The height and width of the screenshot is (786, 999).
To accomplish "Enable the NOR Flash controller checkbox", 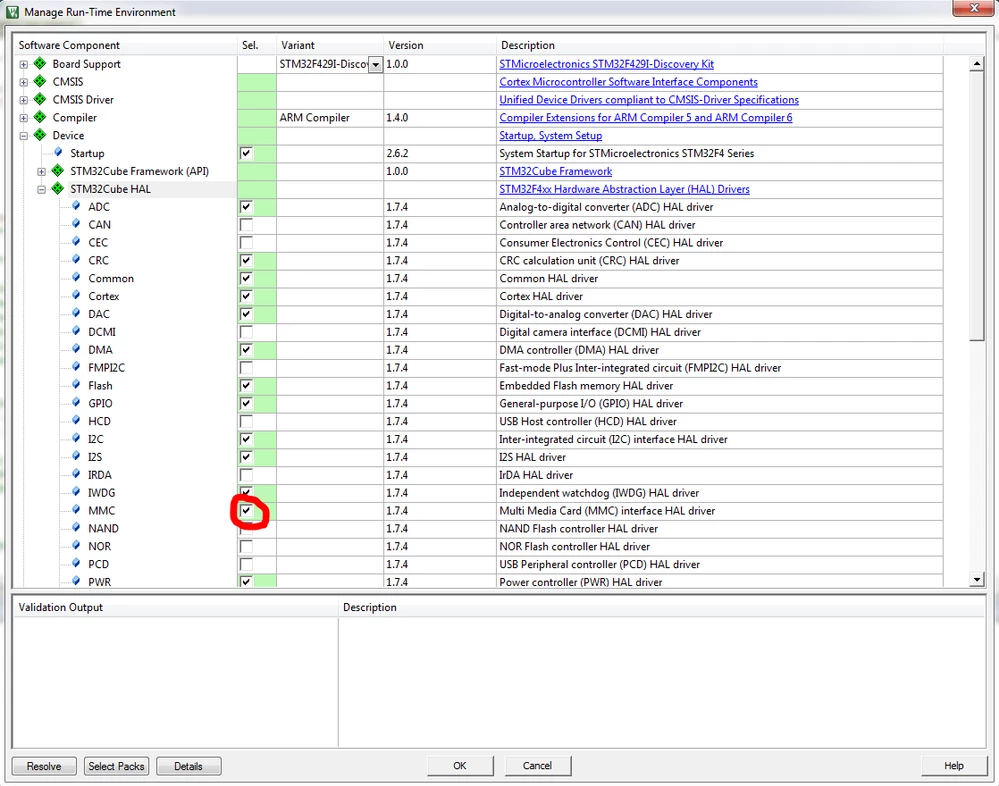I will [x=246, y=546].
